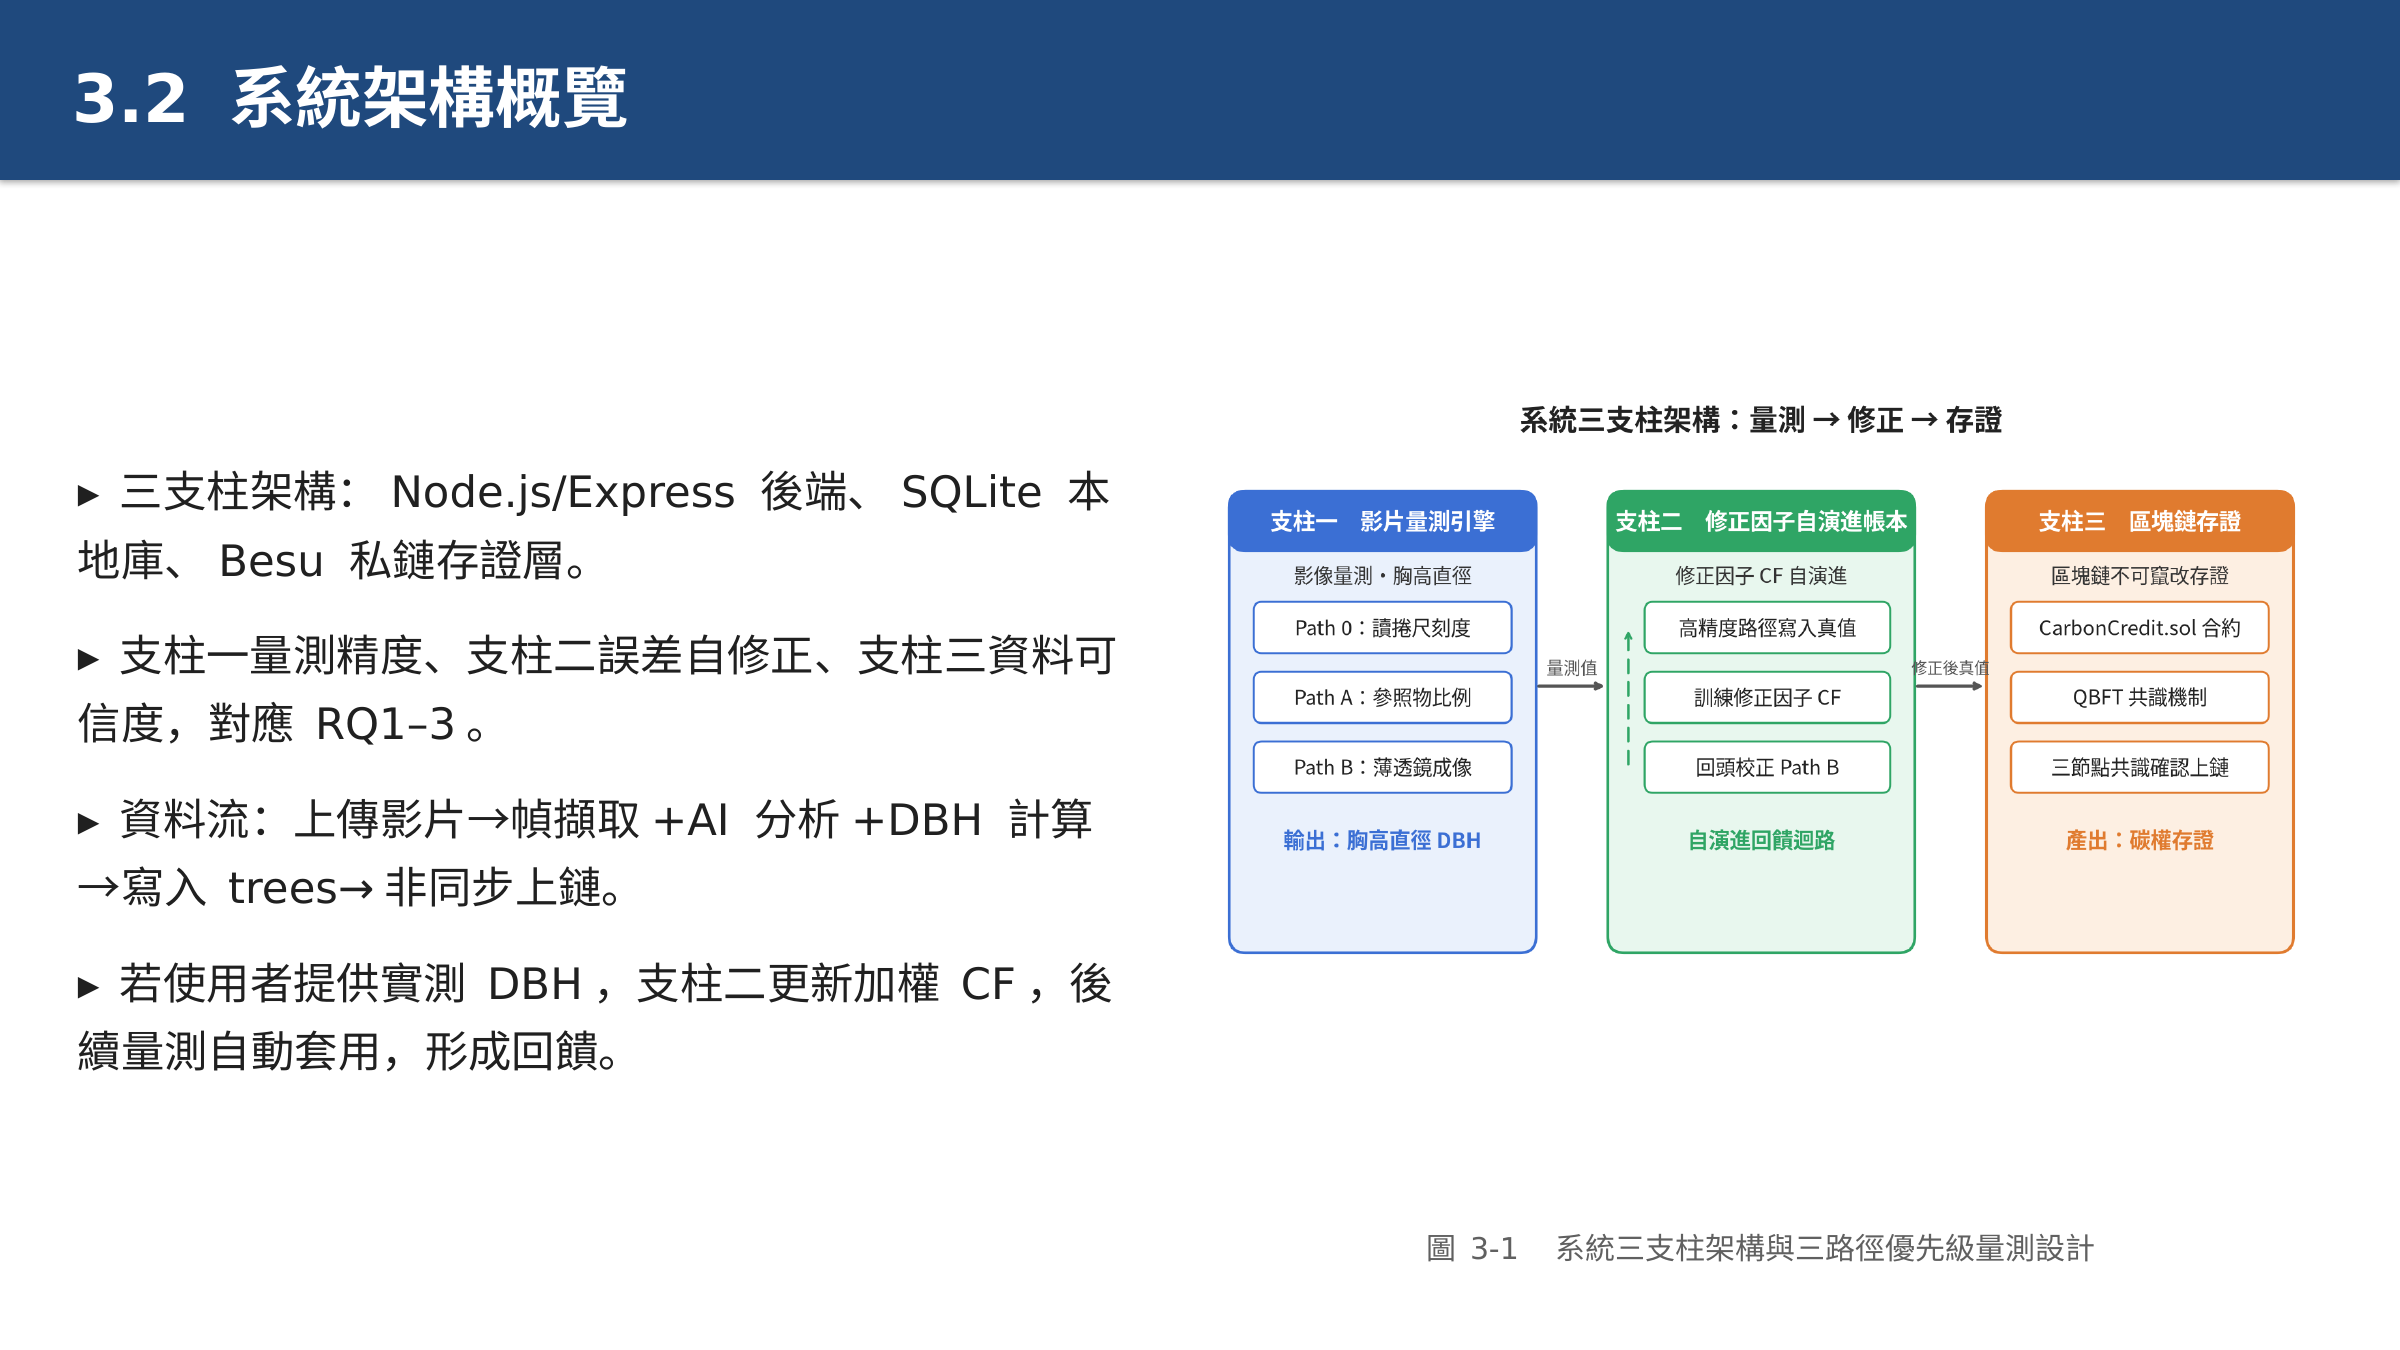Click the green dashed feedback arrow
Screen dimensions: 2400x1350
[1628, 699]
